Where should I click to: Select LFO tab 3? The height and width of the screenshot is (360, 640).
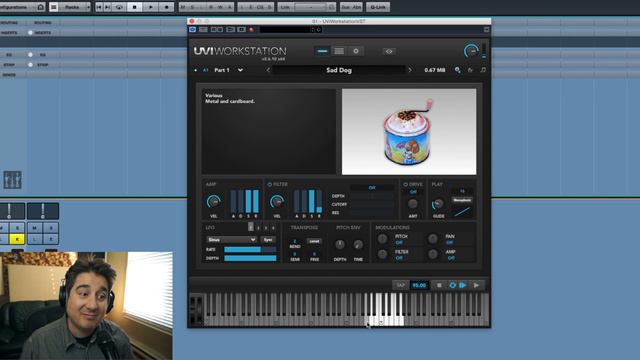[266, 227]
